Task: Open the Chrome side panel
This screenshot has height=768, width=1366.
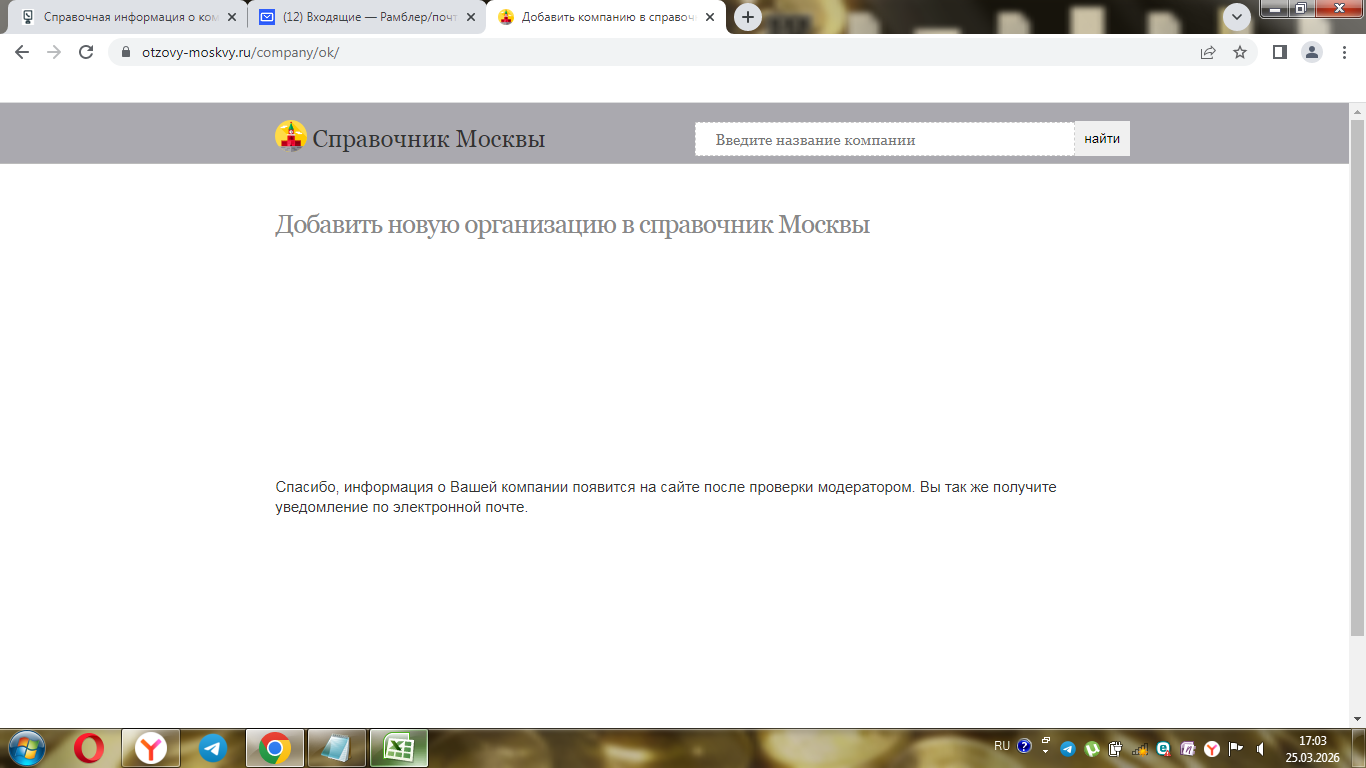Action: [x=1279, y=52]
